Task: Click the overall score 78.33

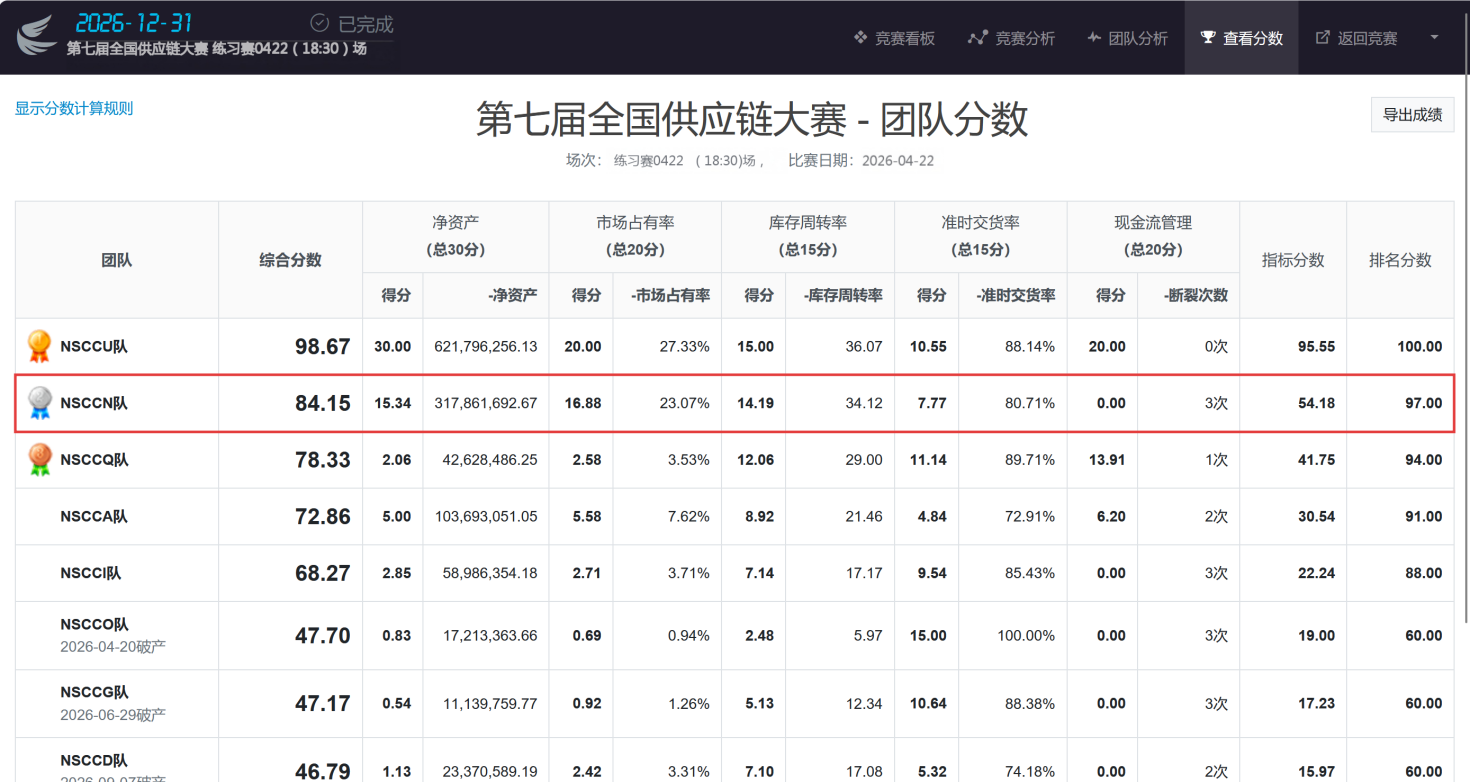Action: click(x=322, y=460)
